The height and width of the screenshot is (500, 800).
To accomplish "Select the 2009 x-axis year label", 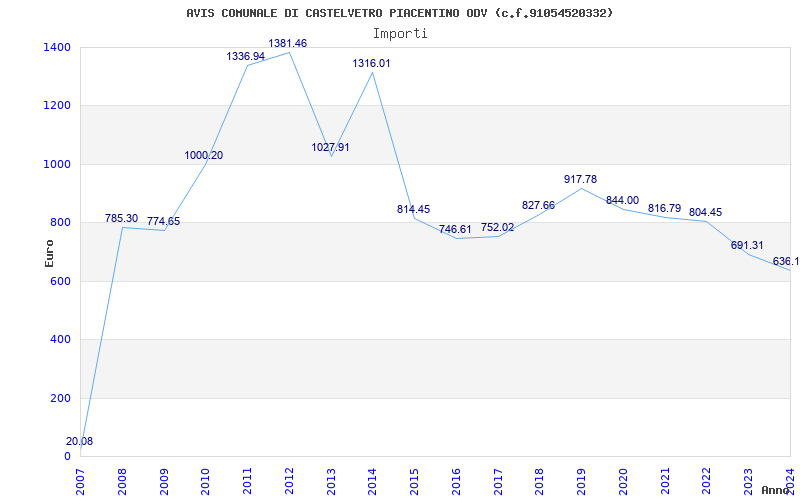I will 164,481.
